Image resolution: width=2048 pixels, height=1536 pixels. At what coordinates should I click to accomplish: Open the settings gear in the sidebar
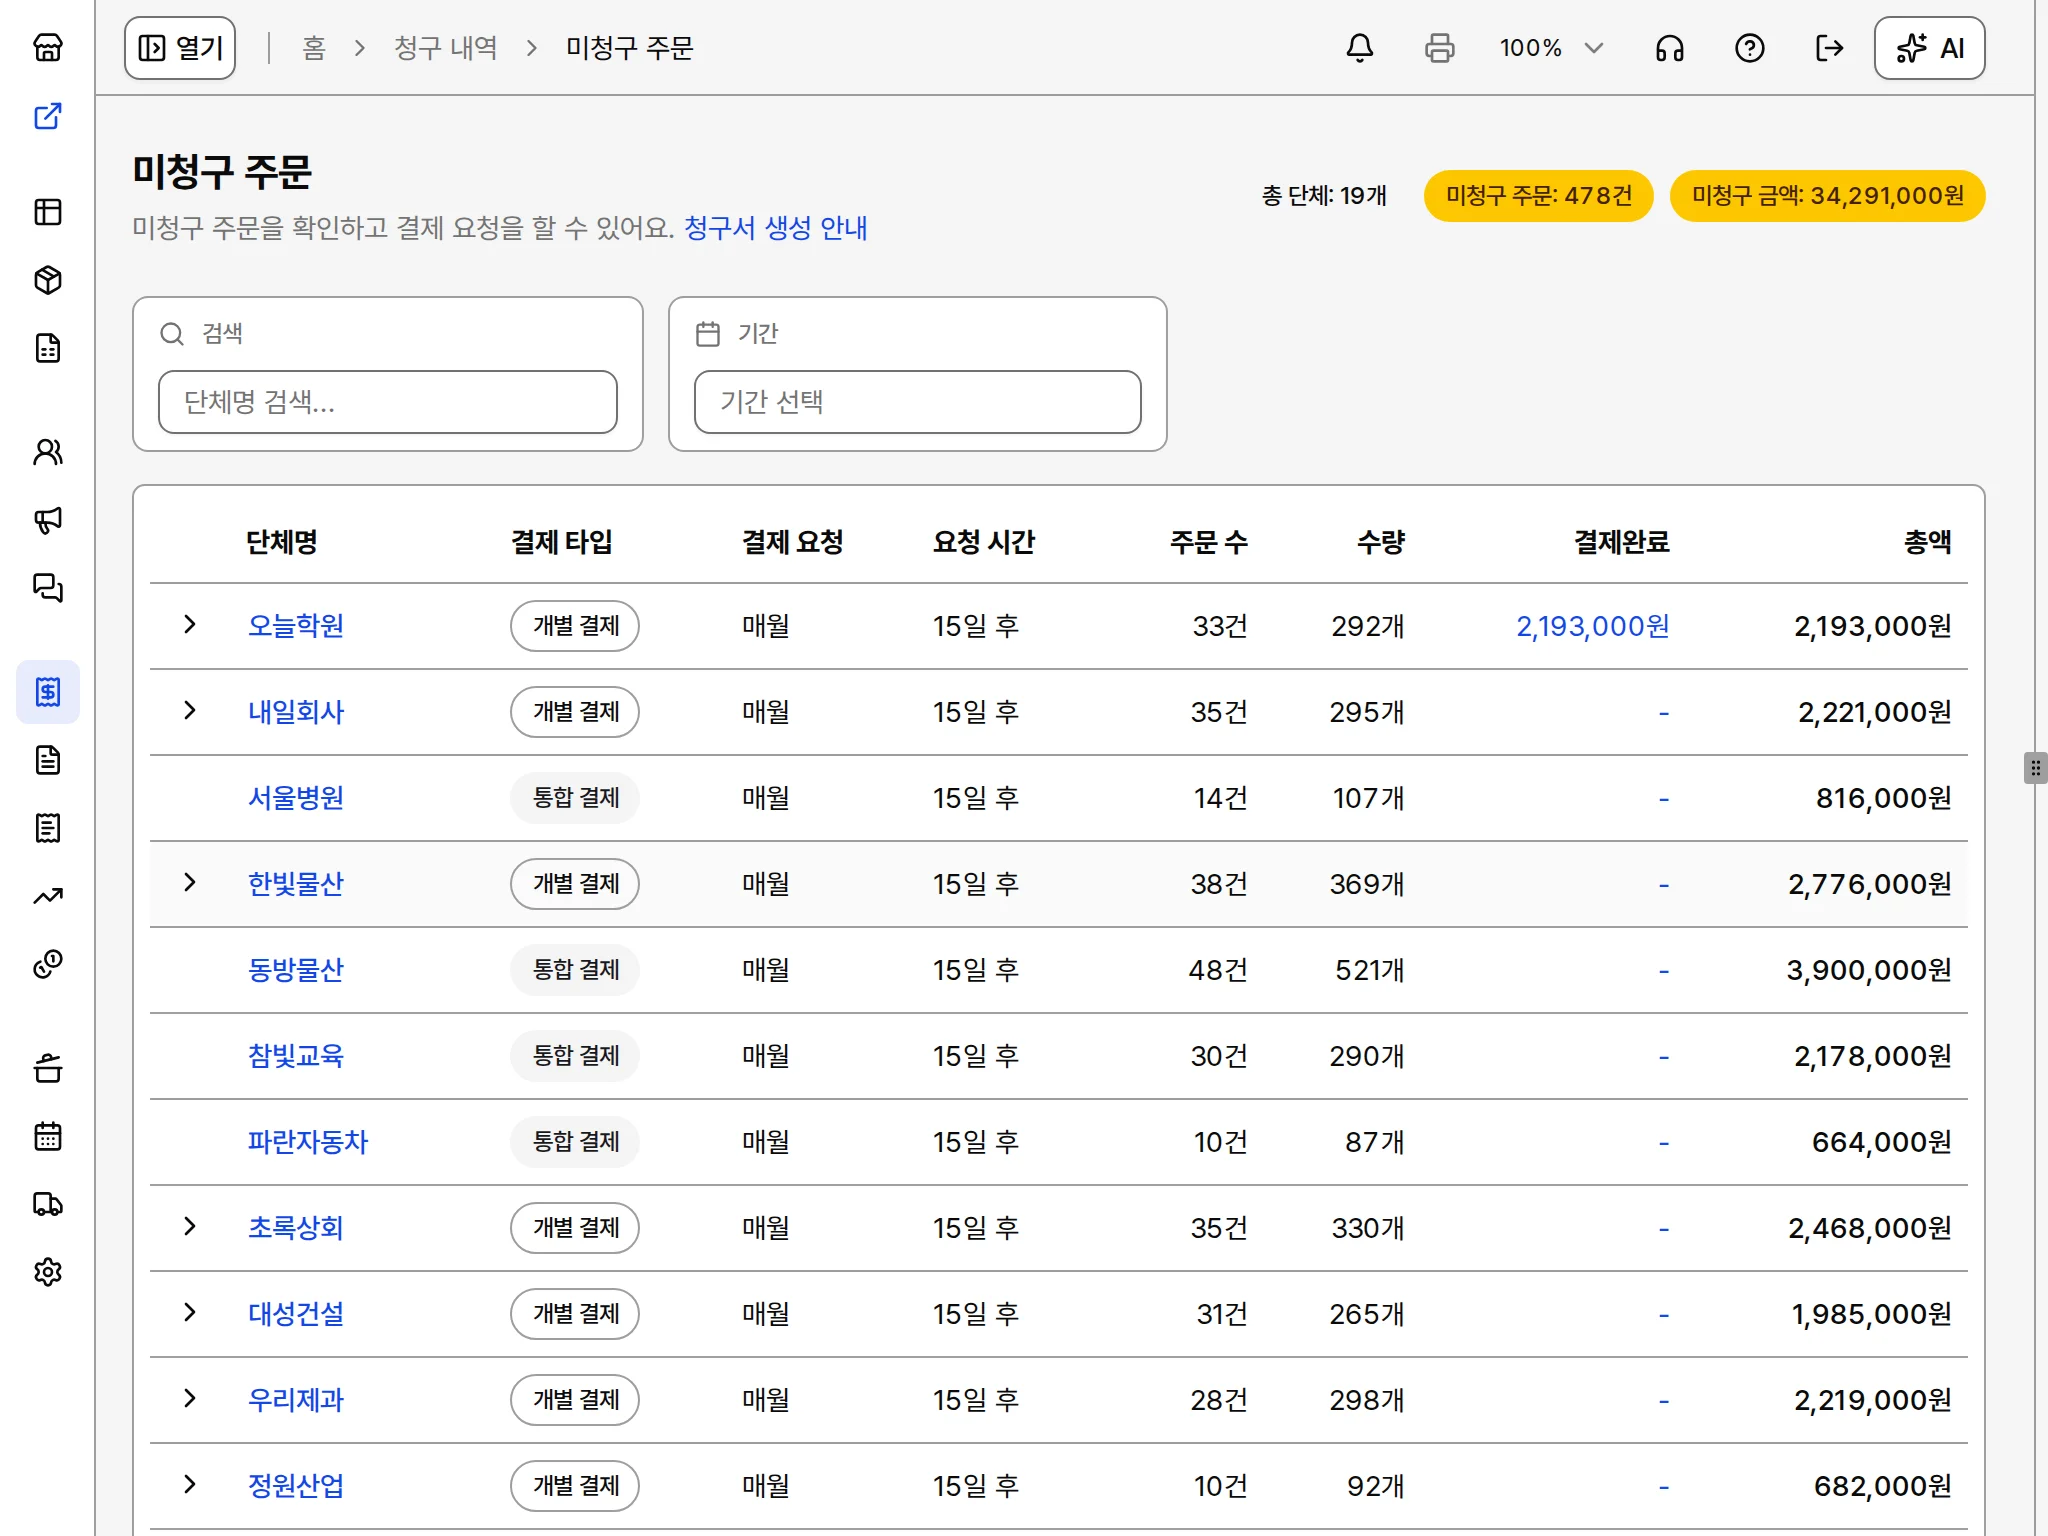click(48, 1272)
